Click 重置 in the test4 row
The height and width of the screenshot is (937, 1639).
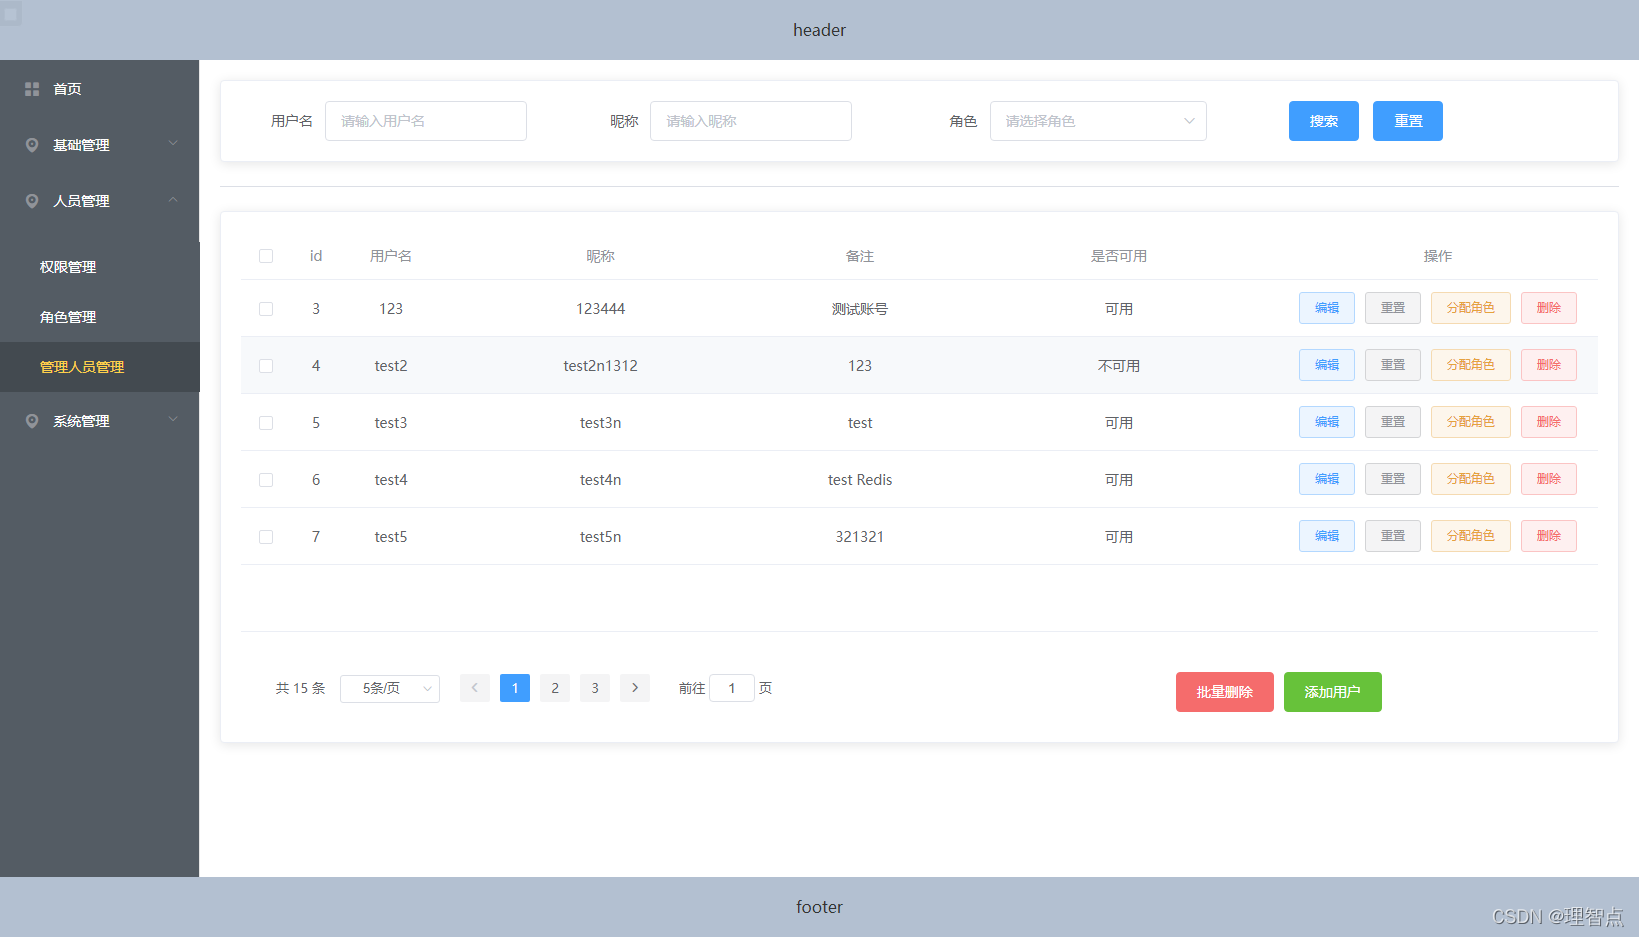coord(1393,479)
